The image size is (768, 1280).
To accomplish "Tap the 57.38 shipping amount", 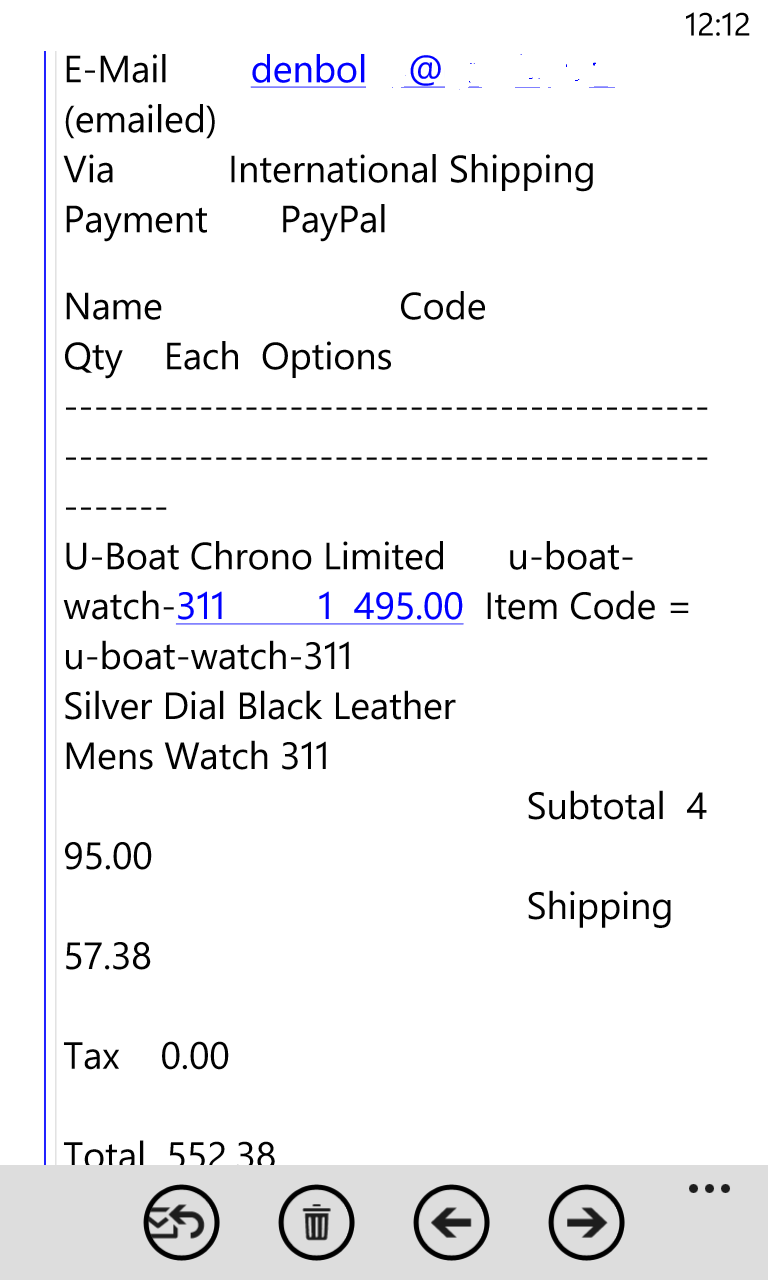I will point(108,956).
